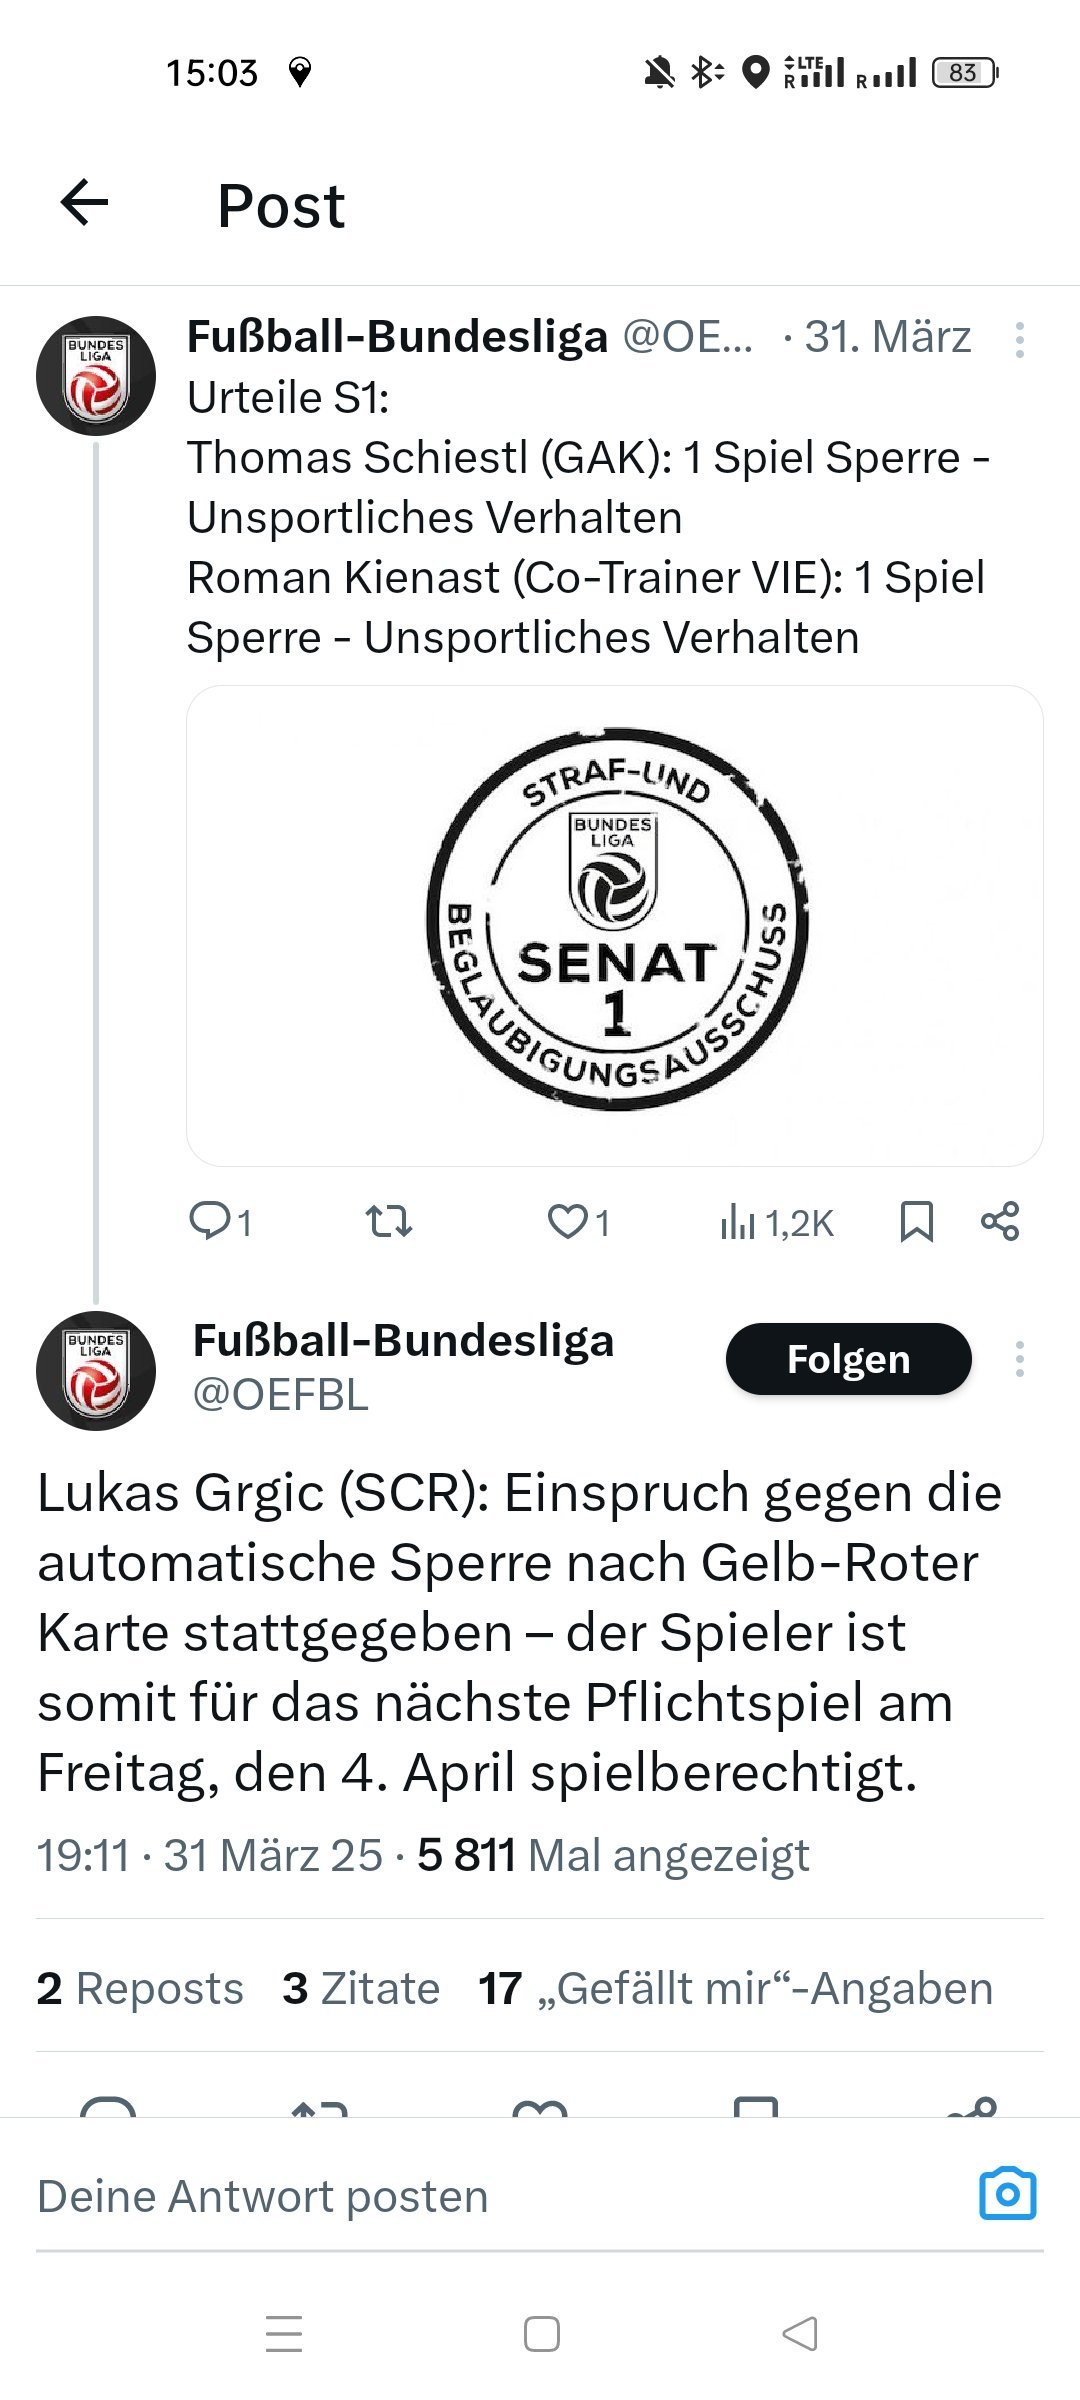The height and width of the screenshot is (2400, 1080).
Task: View the 3 Zitate list
Action: (361, 1988)
